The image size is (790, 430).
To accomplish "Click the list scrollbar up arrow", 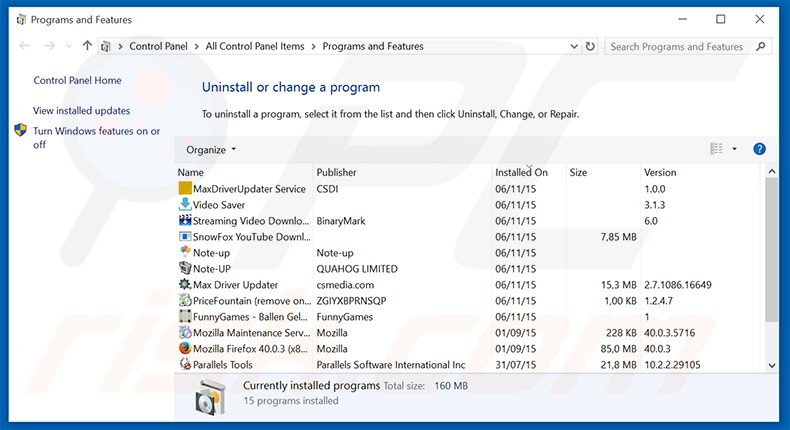I will point(771,171).
